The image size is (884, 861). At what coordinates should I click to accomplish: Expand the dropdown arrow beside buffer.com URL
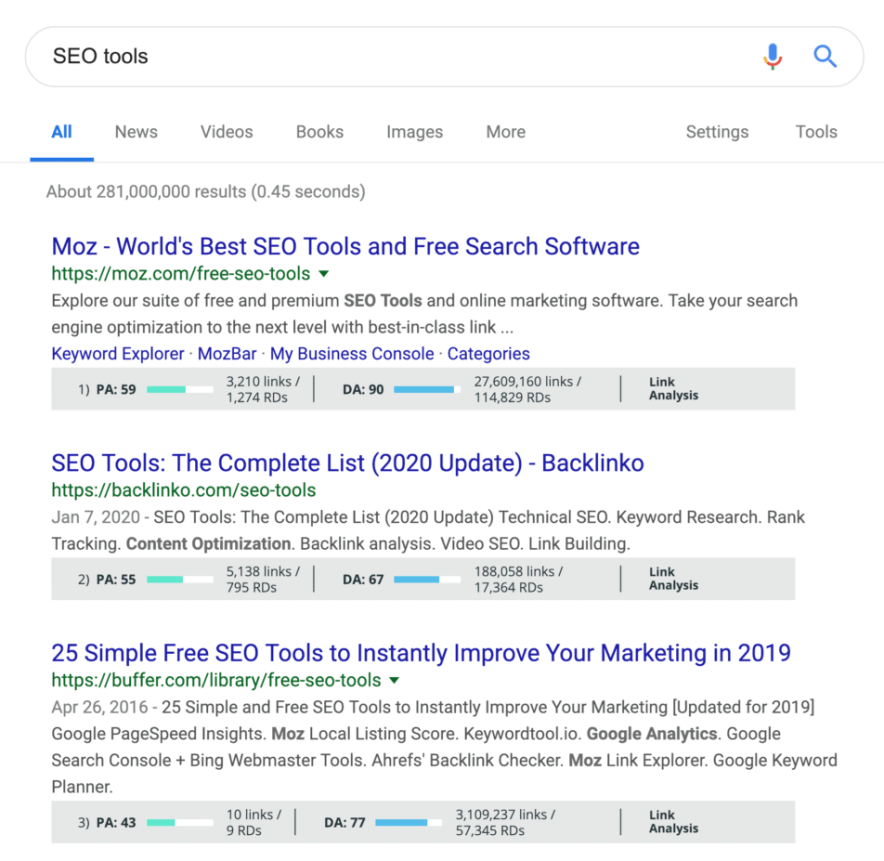point(394,679)
